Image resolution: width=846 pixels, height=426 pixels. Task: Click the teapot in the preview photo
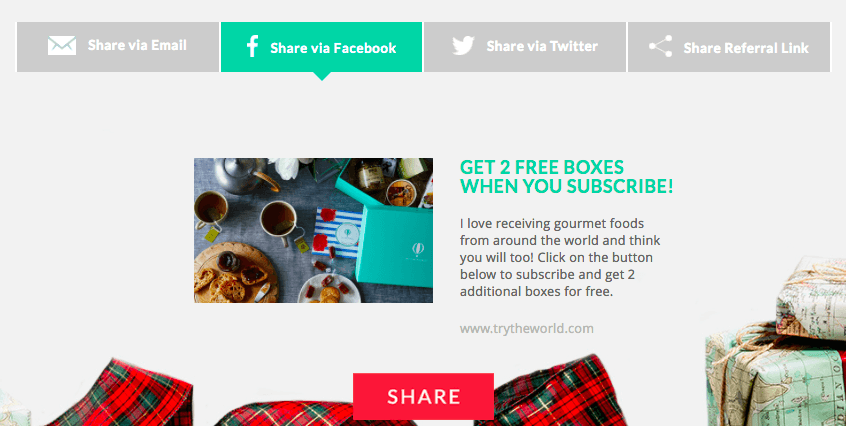click(x=243, y=174)
